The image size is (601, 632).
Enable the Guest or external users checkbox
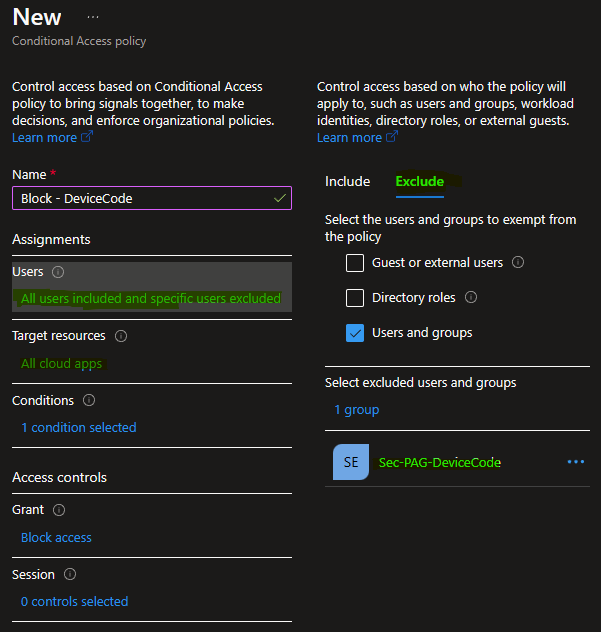pos(355,263)
